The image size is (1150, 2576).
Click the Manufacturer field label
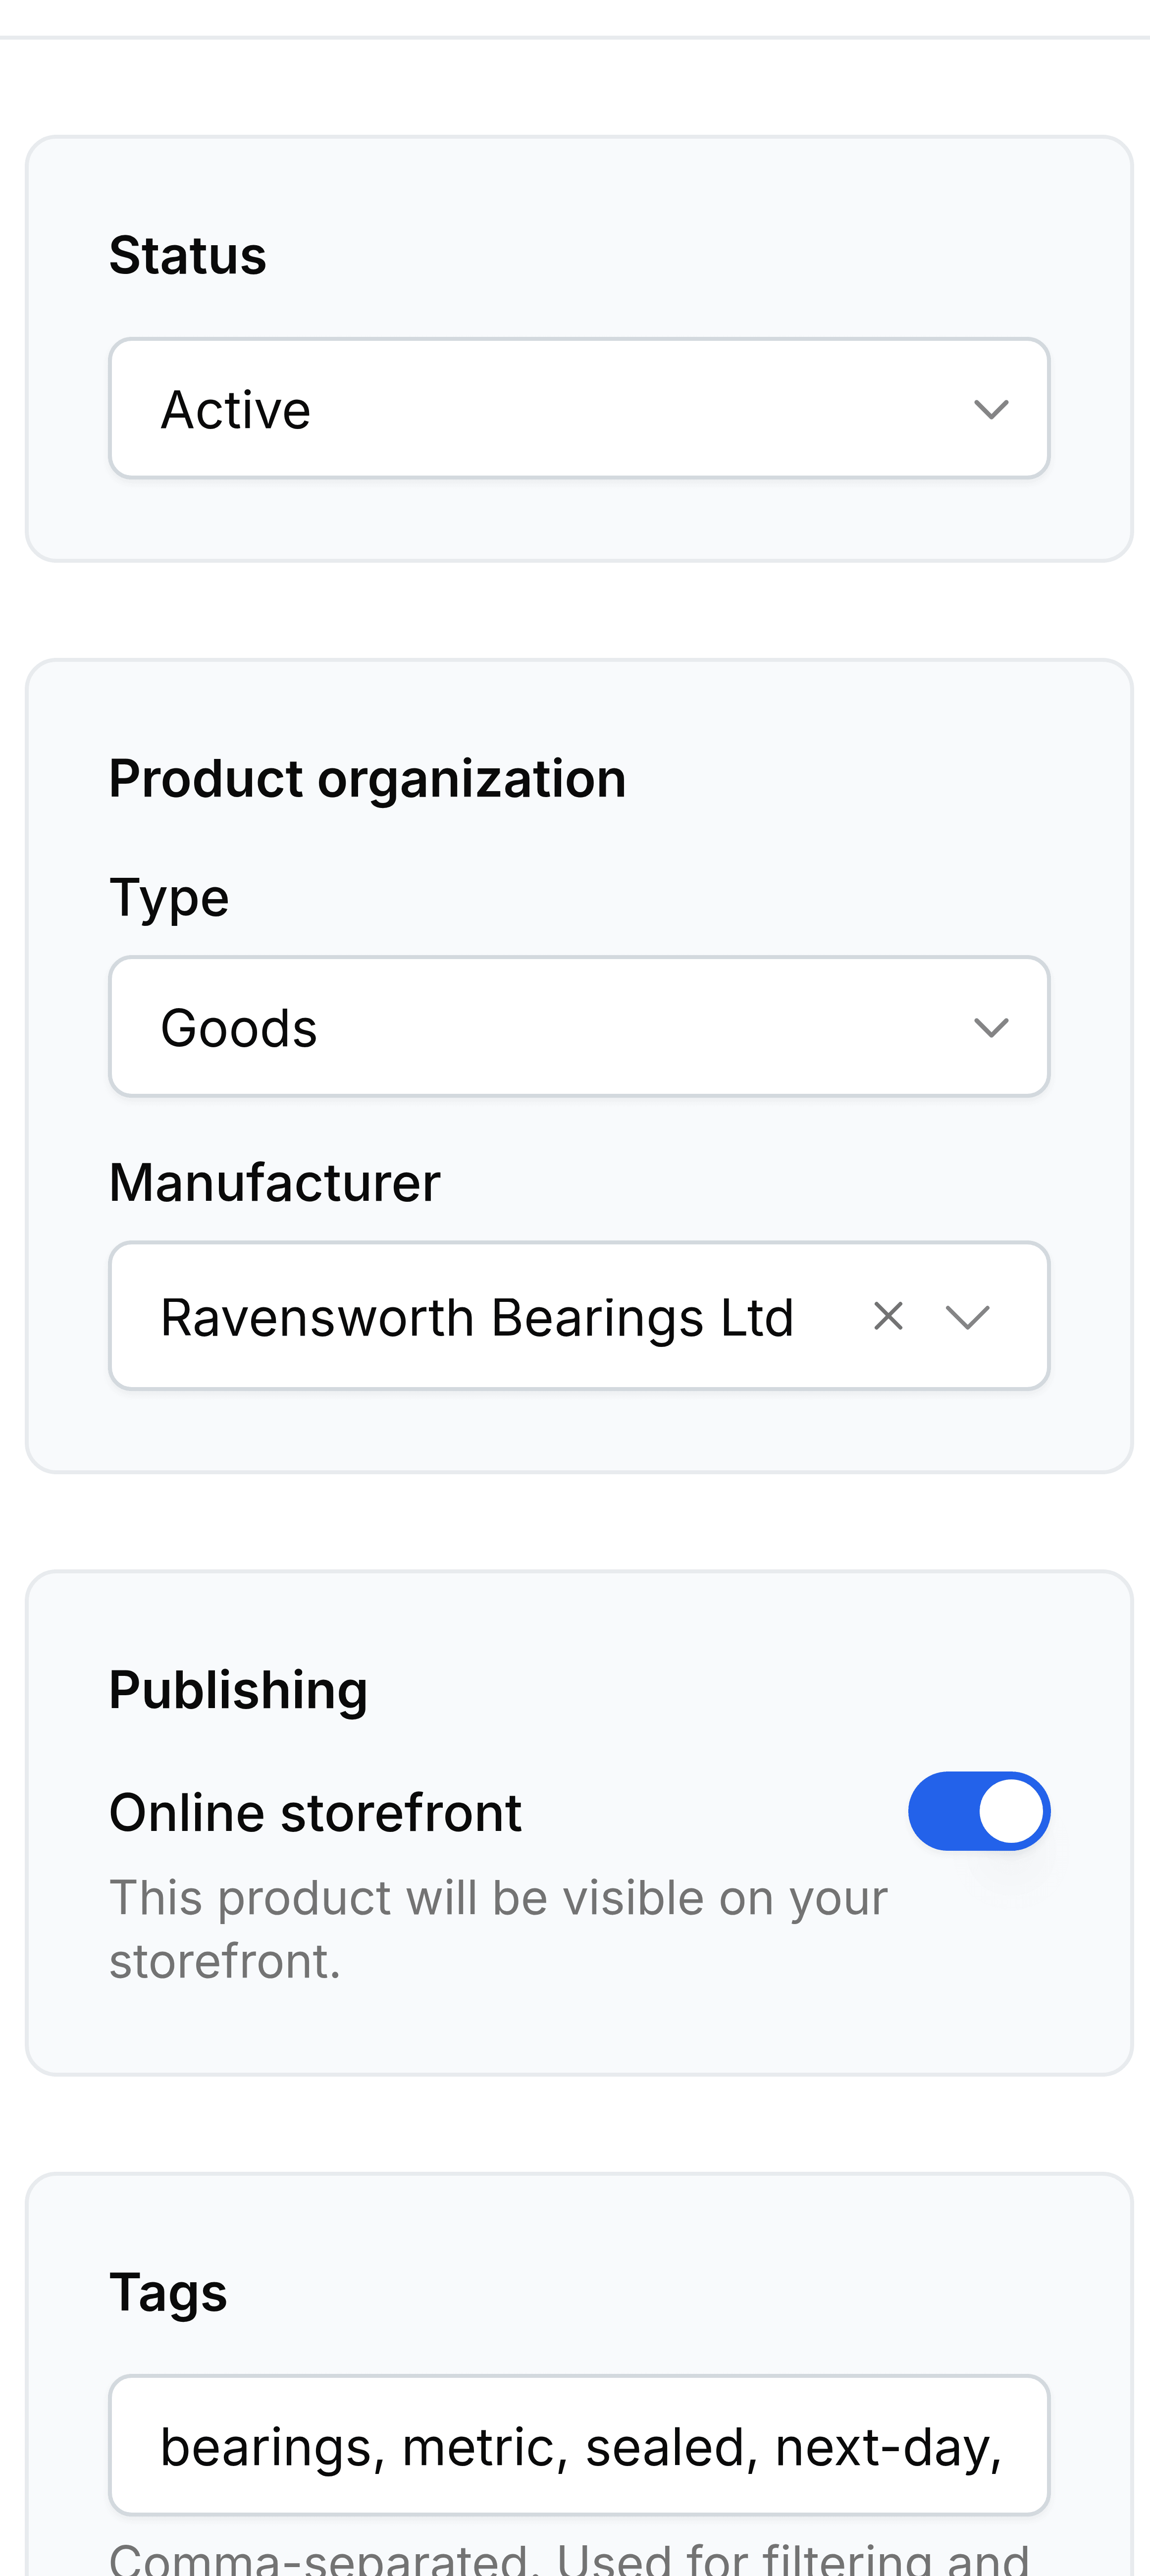click(274, 1182)
